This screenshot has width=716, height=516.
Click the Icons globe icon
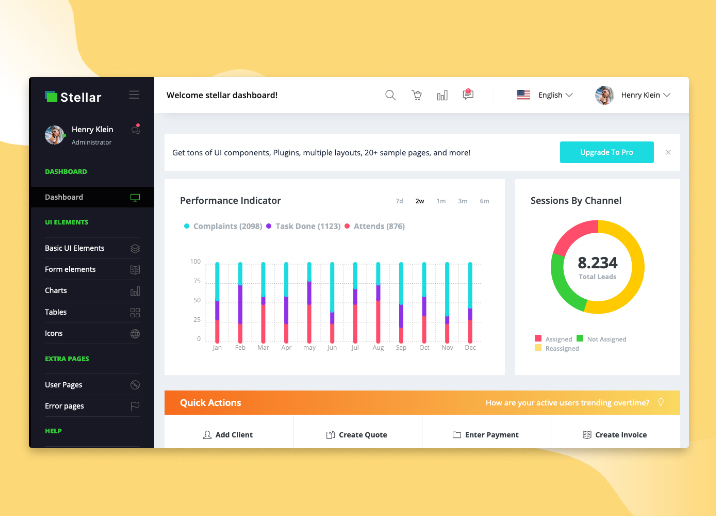(x=135, y=334)
